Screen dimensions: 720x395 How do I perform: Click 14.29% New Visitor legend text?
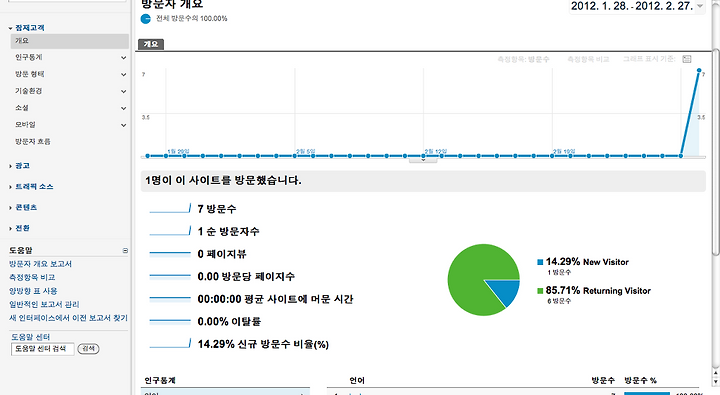point(587,262)
